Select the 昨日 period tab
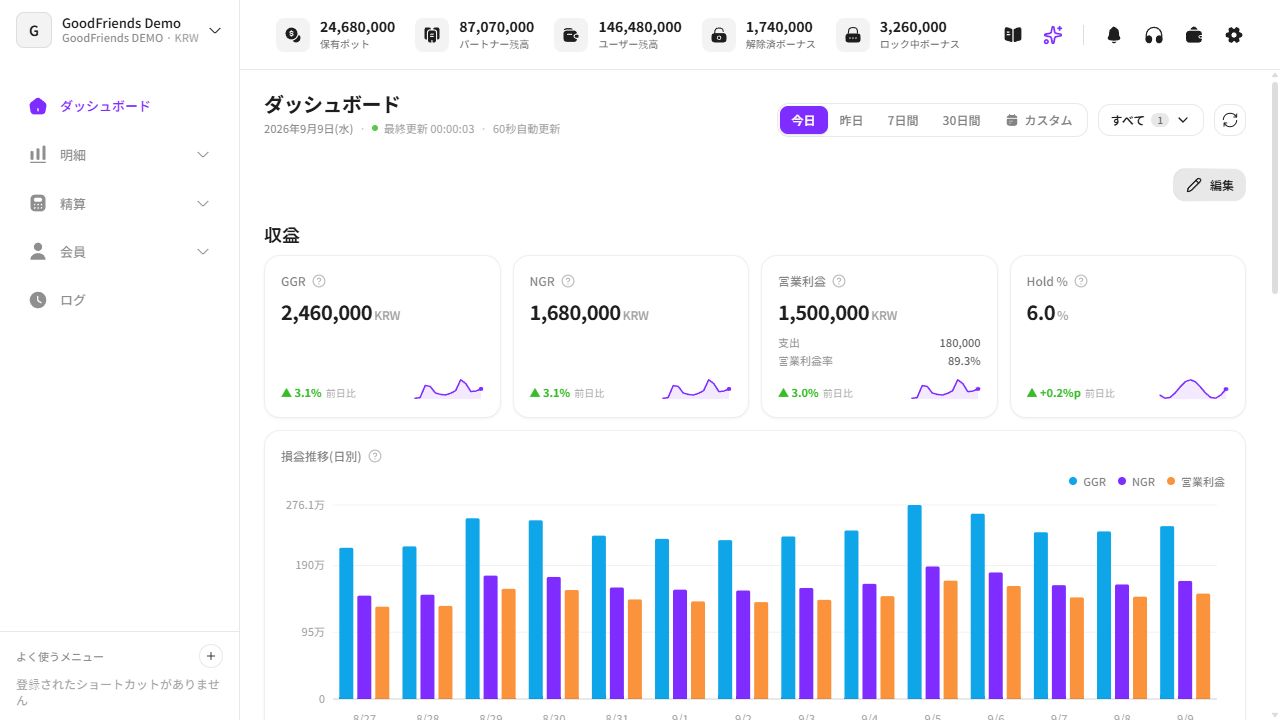This screenshot has height=720, width=1280. 851,120
